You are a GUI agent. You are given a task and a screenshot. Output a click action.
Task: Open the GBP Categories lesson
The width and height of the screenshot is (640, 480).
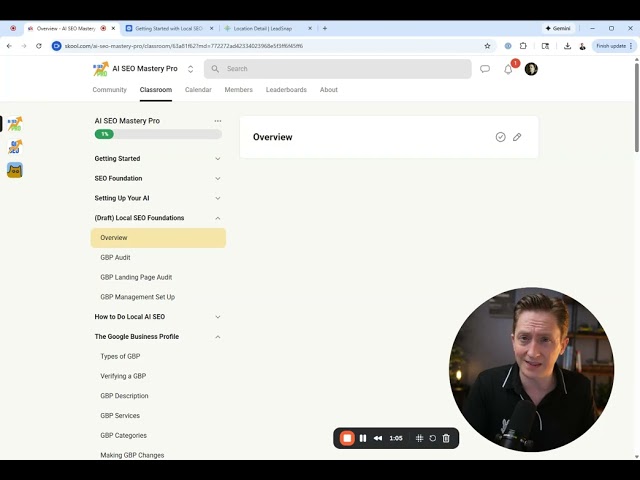pos(123,436)
